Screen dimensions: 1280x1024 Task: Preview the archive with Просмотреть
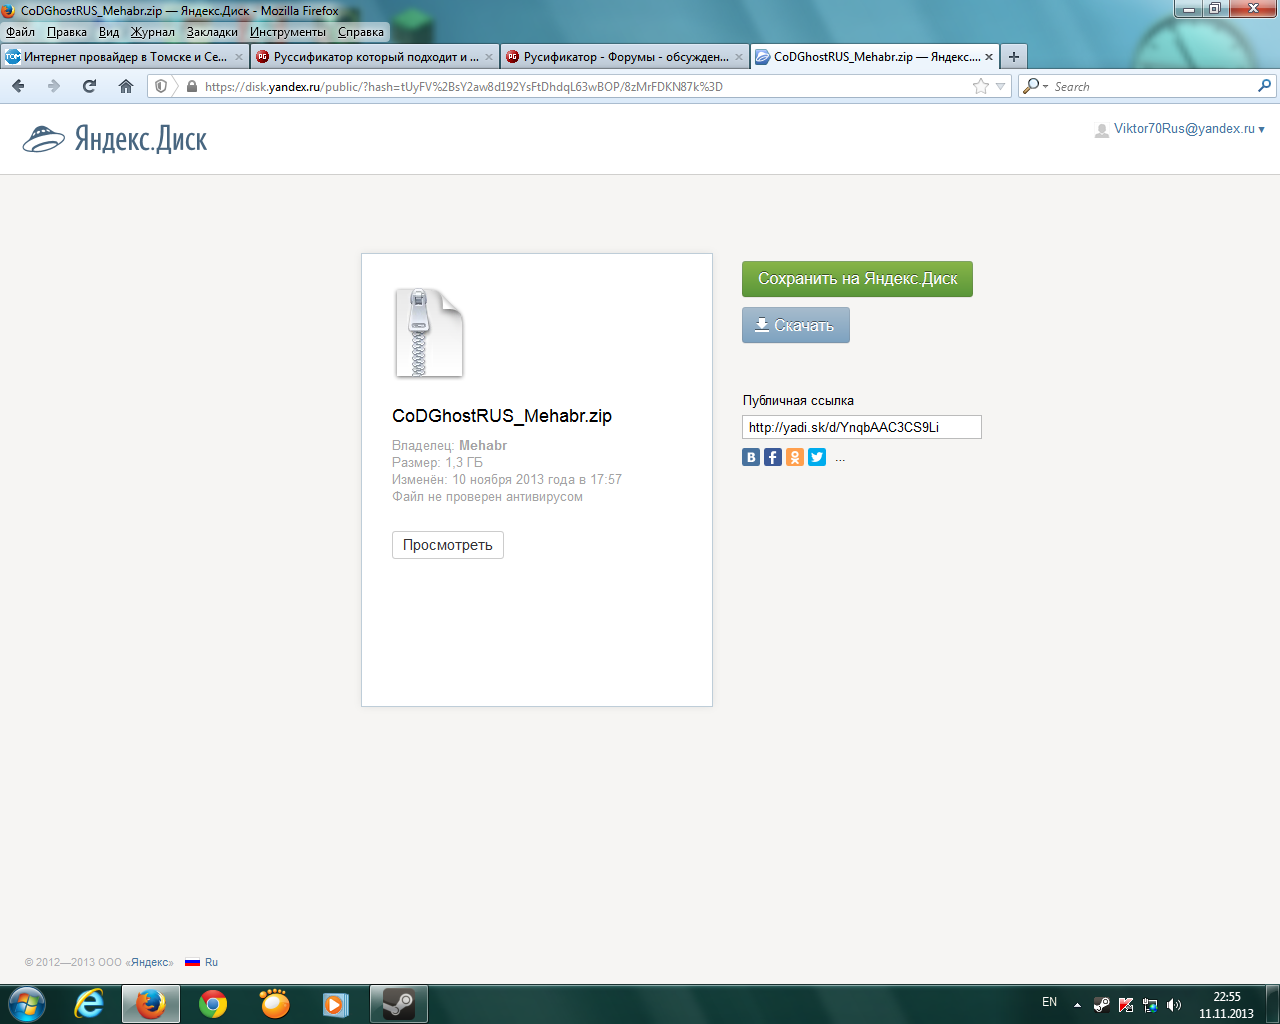pyautogui.click(x=448, y=545)
